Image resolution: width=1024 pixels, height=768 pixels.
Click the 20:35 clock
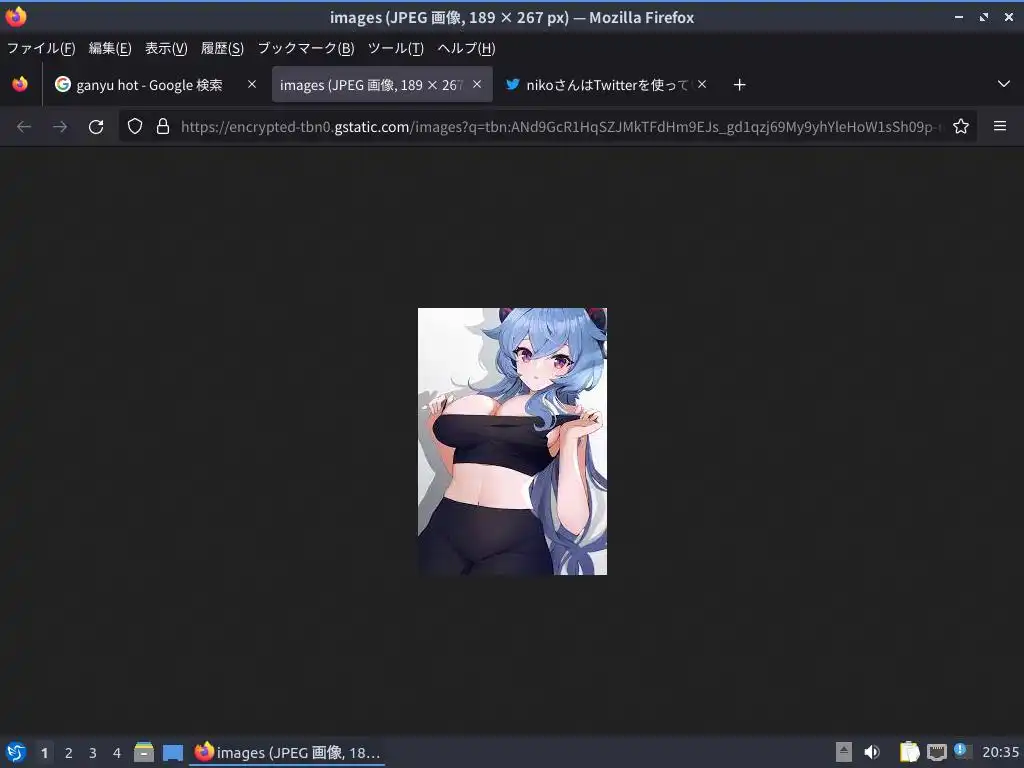click(1000, 752)
